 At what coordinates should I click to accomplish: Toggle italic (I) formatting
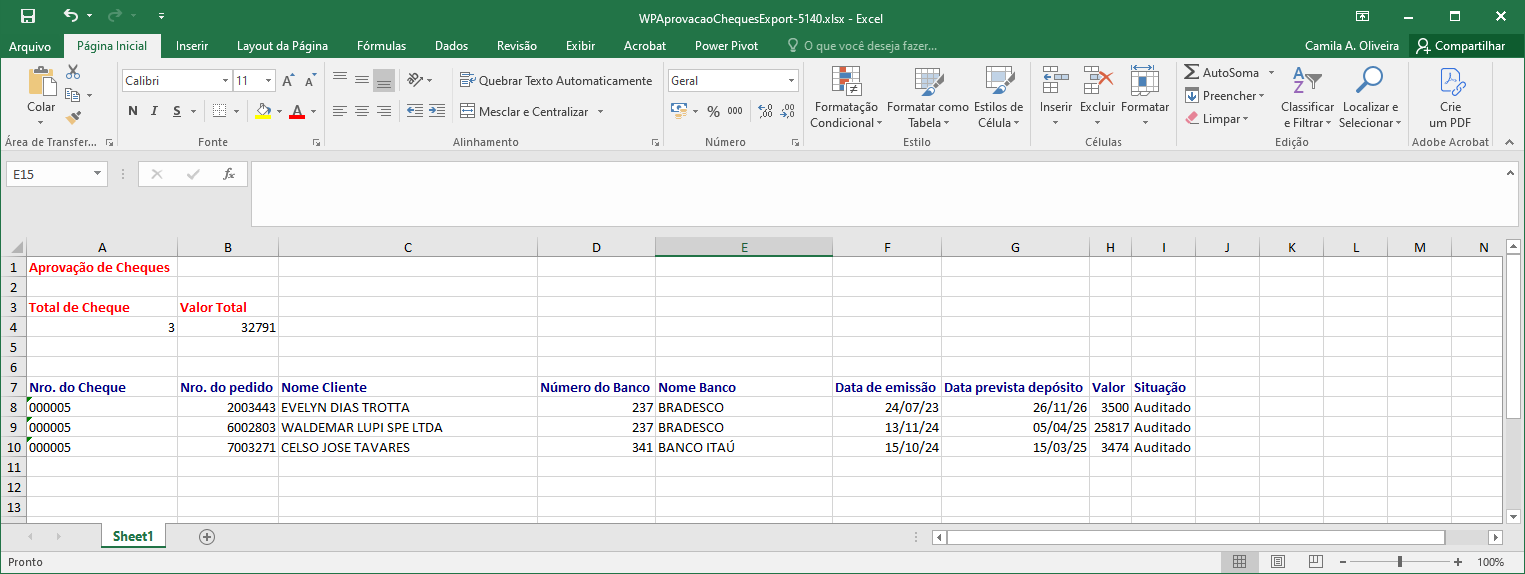[155, 111]
